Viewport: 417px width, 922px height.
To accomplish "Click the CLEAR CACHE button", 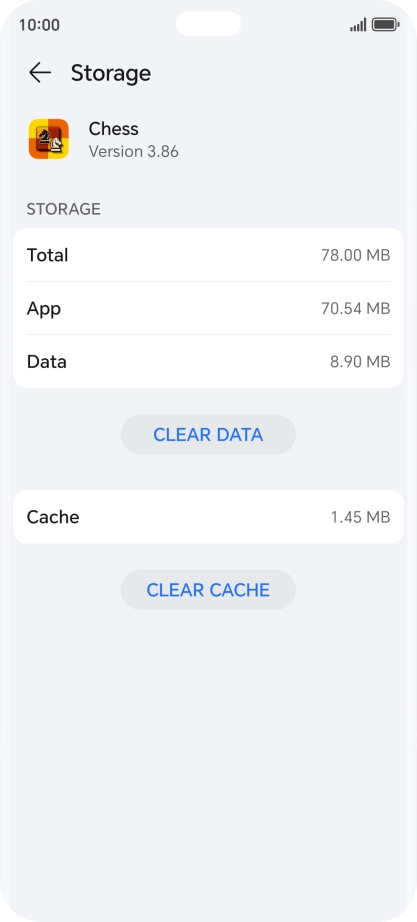I will [208, 590].
